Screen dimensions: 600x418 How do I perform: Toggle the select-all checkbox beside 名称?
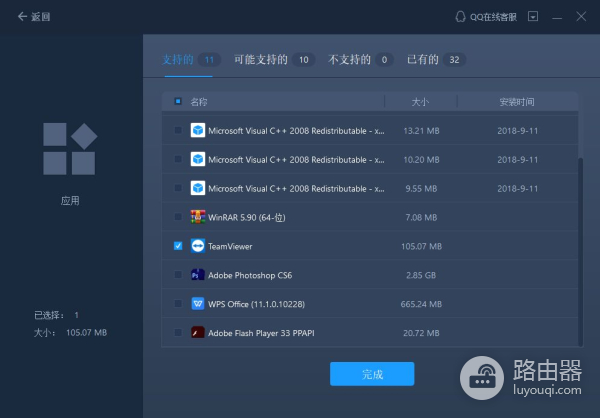[178, 102]
